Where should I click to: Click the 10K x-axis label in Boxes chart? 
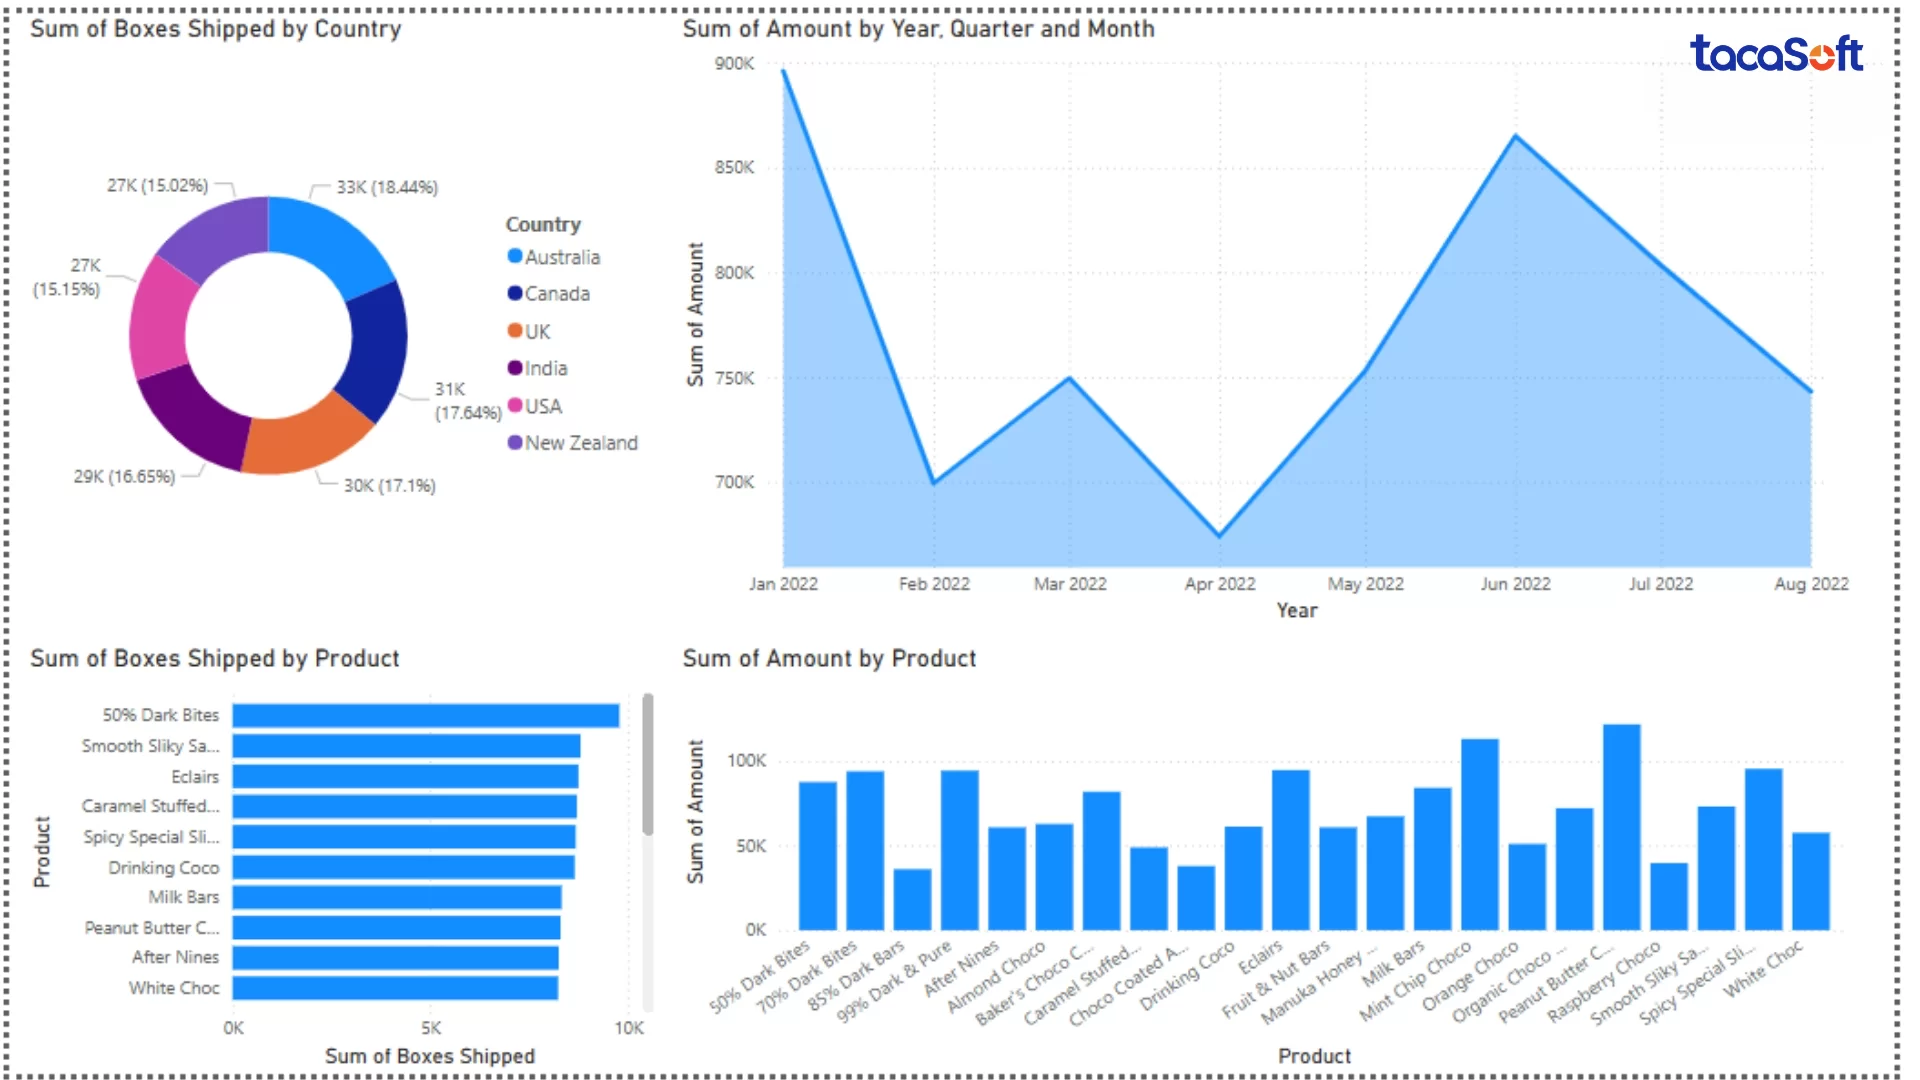click(629, 1028)
